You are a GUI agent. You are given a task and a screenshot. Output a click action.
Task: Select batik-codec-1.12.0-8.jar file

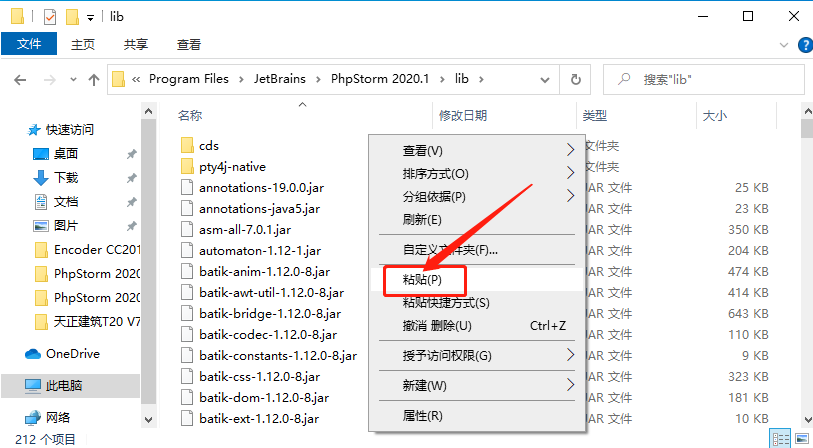268,335
